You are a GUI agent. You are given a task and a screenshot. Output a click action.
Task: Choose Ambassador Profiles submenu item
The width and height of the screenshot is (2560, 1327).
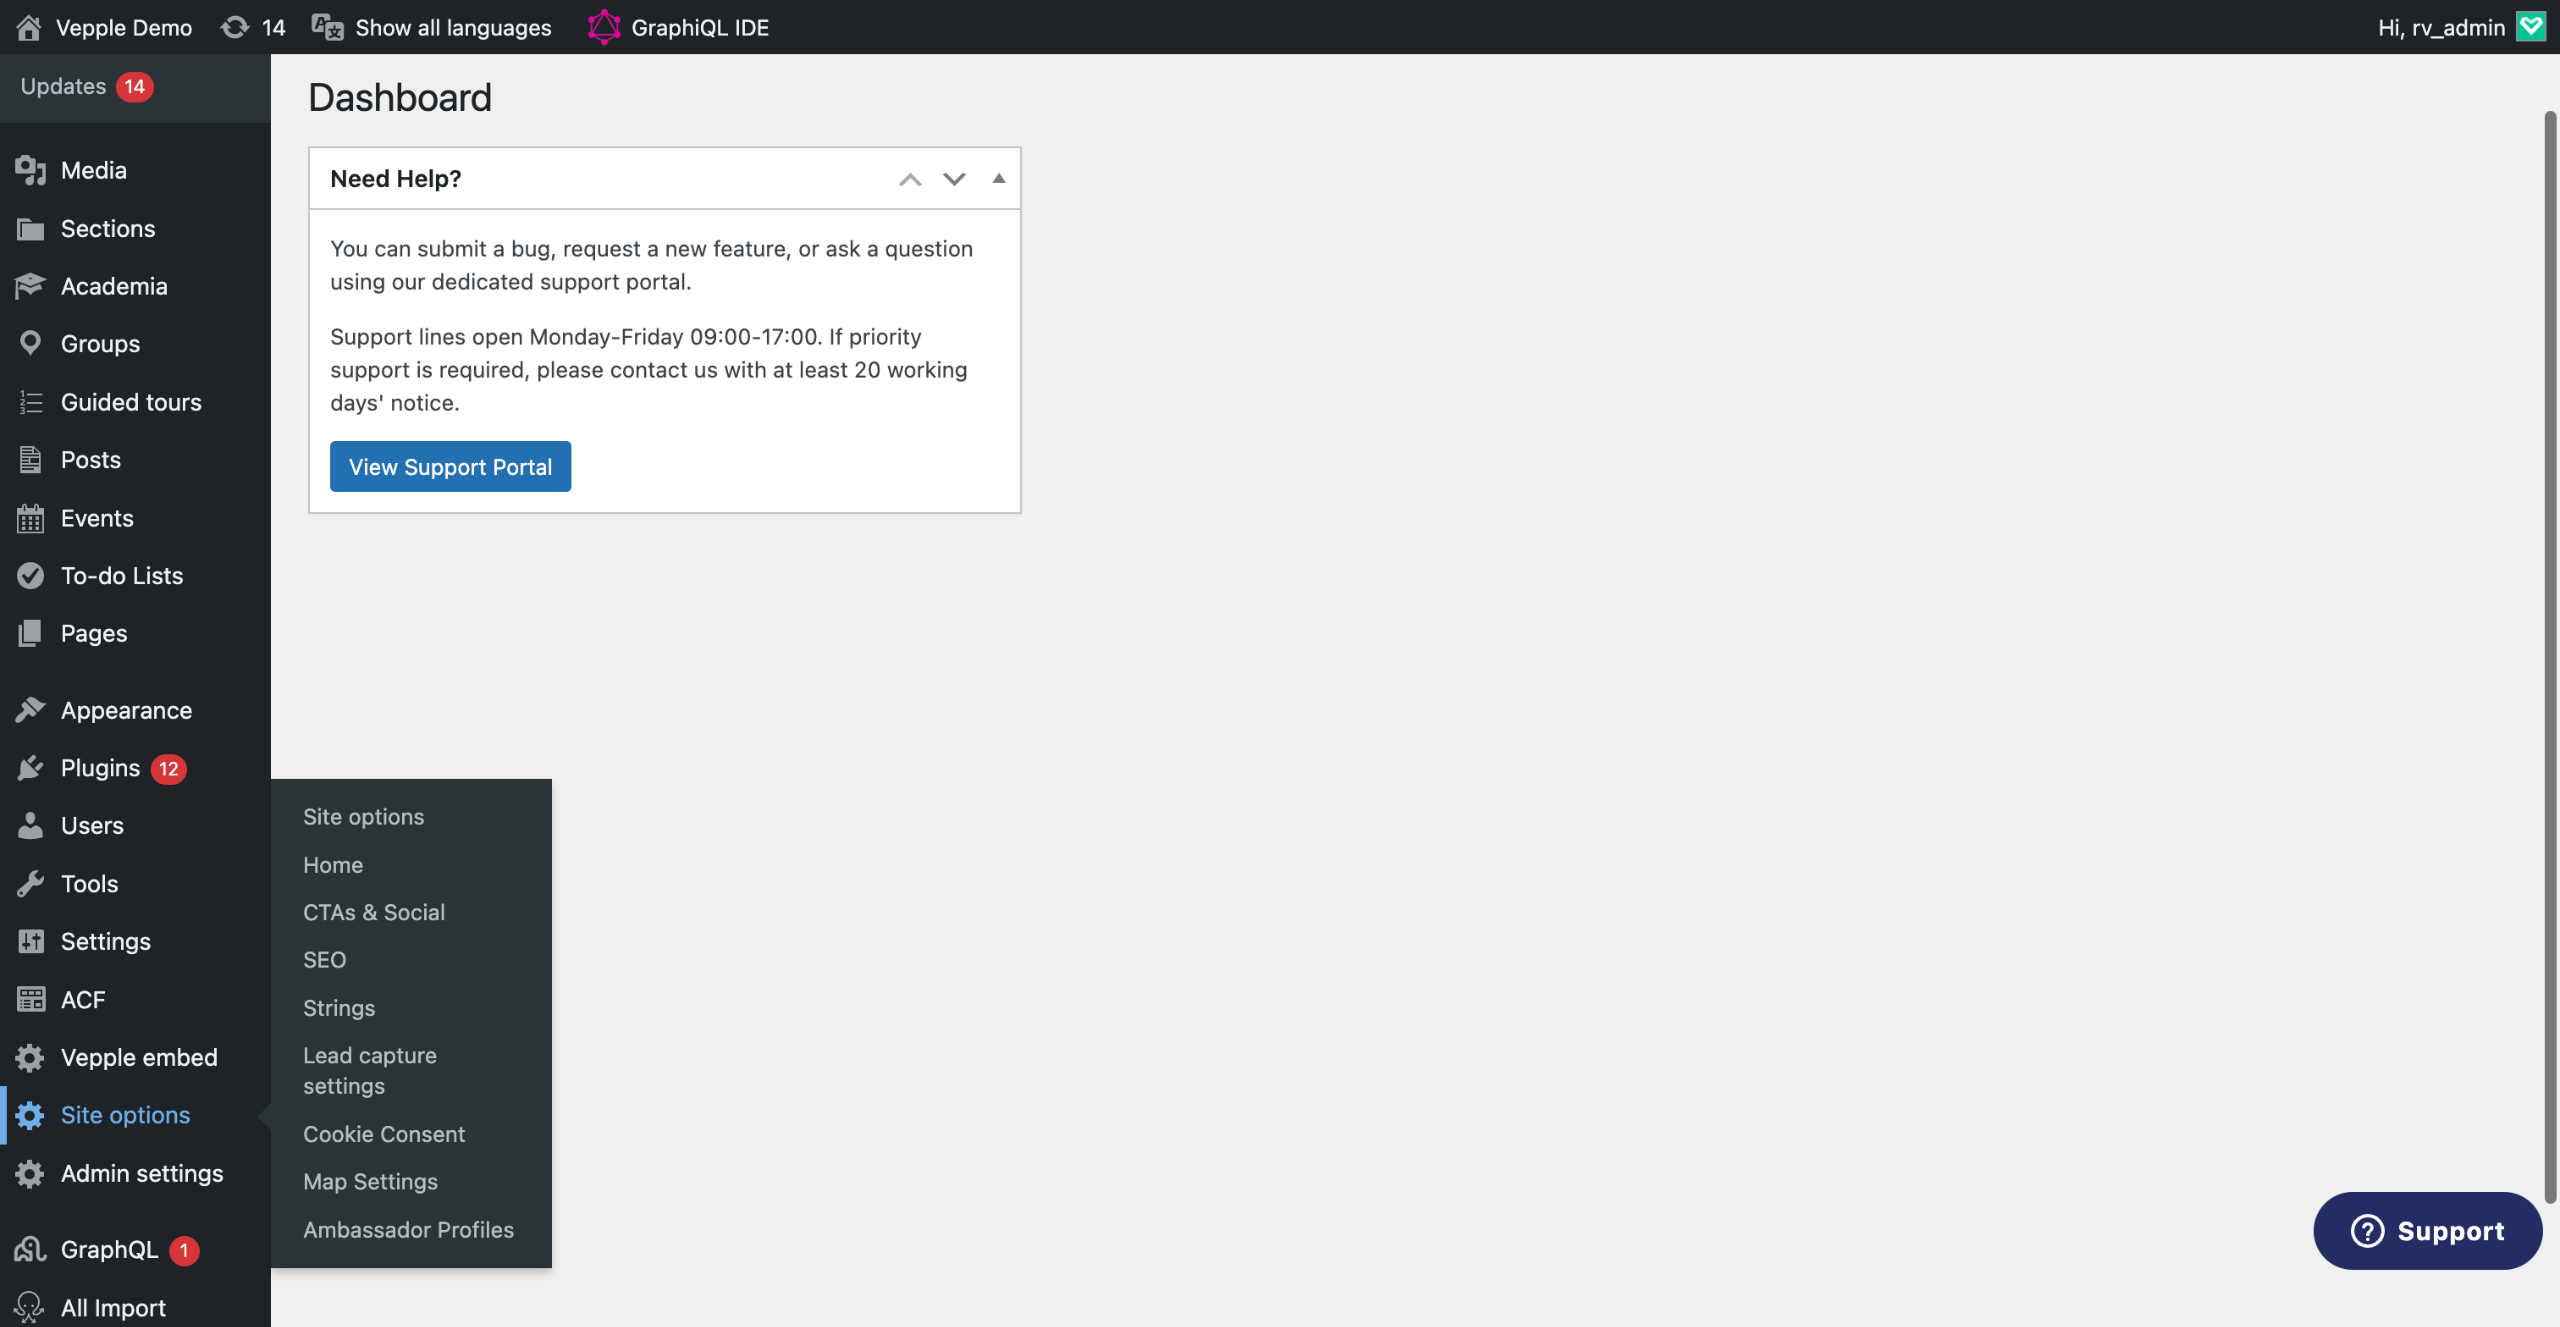pos(408,1230)
